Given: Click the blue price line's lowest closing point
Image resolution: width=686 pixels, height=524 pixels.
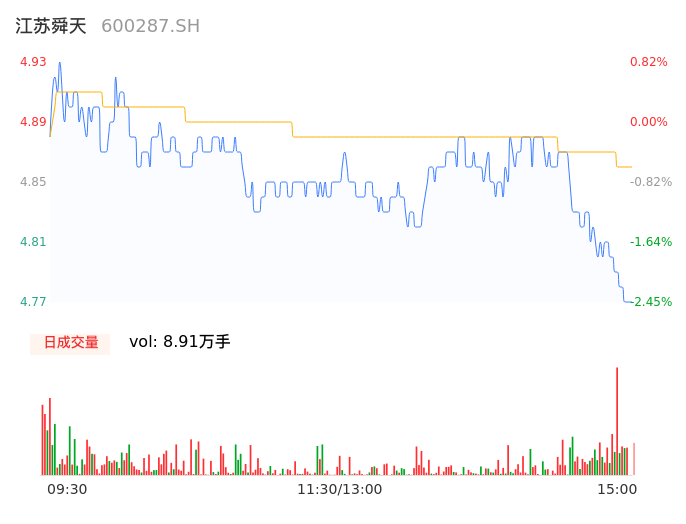Looking at the screenshot, I should [x=629, y=301].
